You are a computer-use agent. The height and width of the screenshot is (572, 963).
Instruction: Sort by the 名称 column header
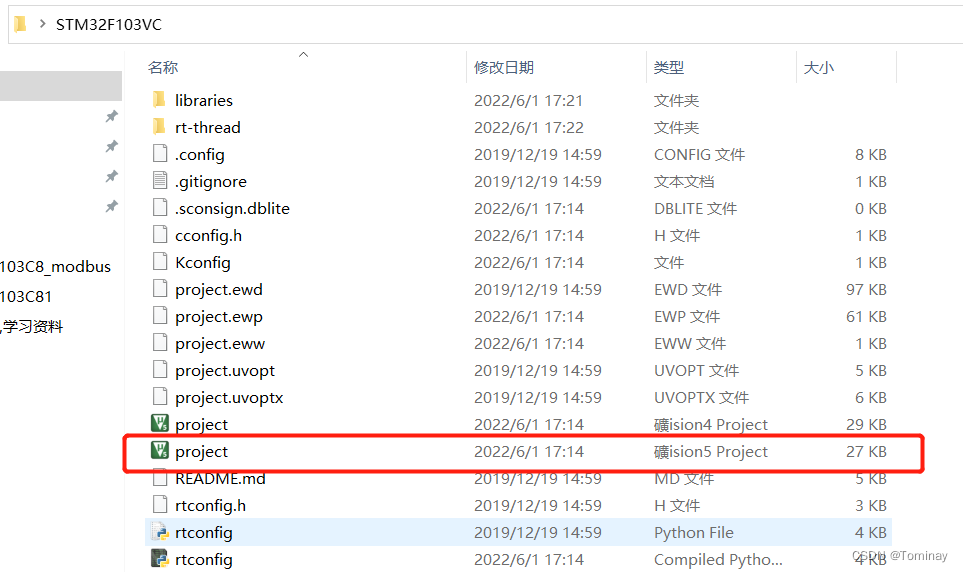click(x=163, y=68)
